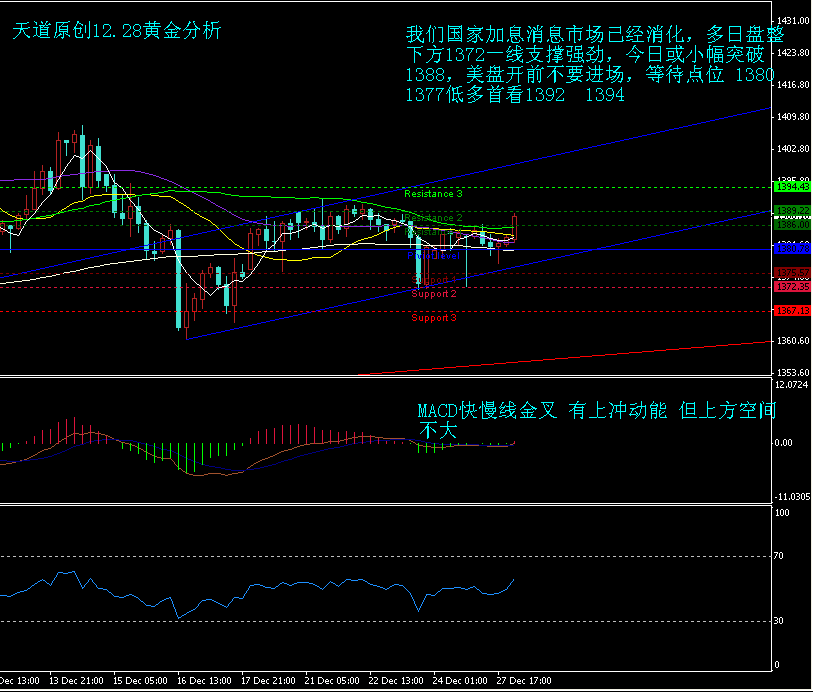Select the Support 3 level label
The image size is (813, 692).
tap(434, 318)
